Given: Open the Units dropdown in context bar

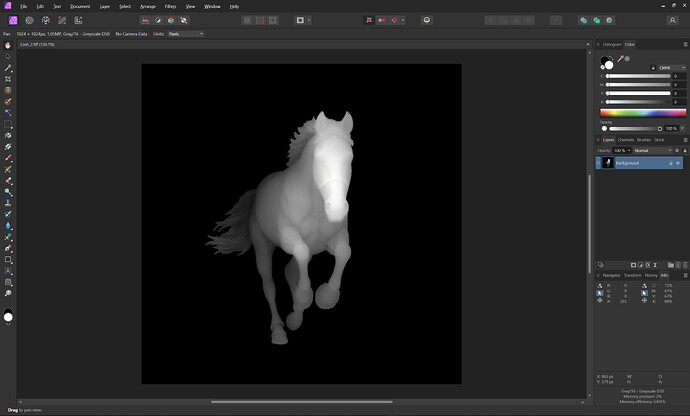Looking at the screenshot, I should tap(185, 34).
